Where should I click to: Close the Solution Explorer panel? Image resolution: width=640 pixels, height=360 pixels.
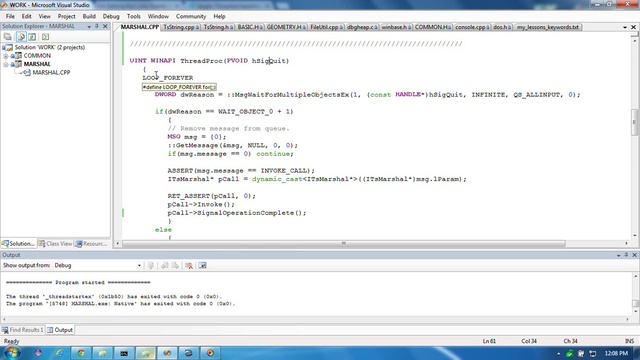click(105, 26)
